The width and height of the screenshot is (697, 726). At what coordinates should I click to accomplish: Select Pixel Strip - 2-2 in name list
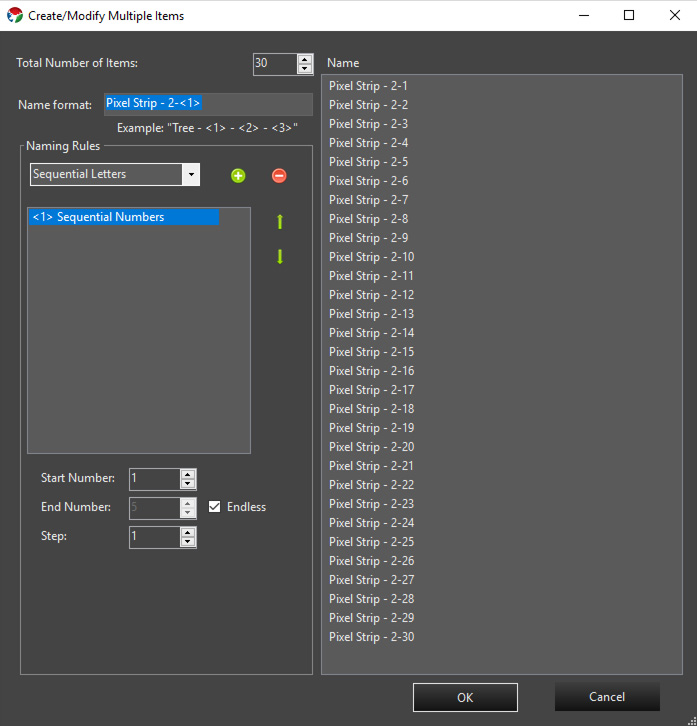(368, 105)
